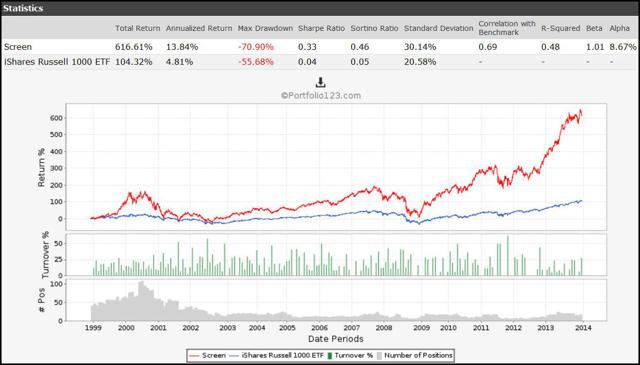The width and height of the screenshot is (640, 365).
Task: Click the Date Periods axis title
Action: pos(336,339)
